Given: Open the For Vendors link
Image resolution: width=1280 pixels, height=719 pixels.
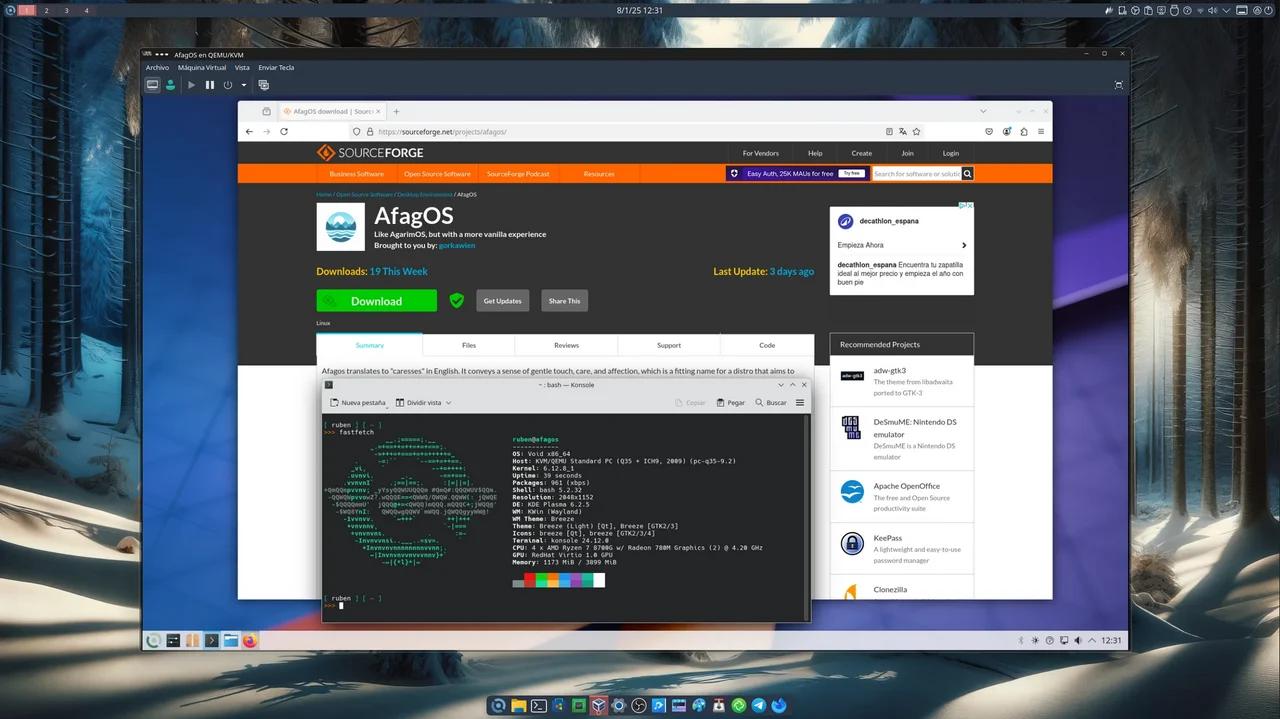Looking at the screenshot, I should [x=760, y=153].
